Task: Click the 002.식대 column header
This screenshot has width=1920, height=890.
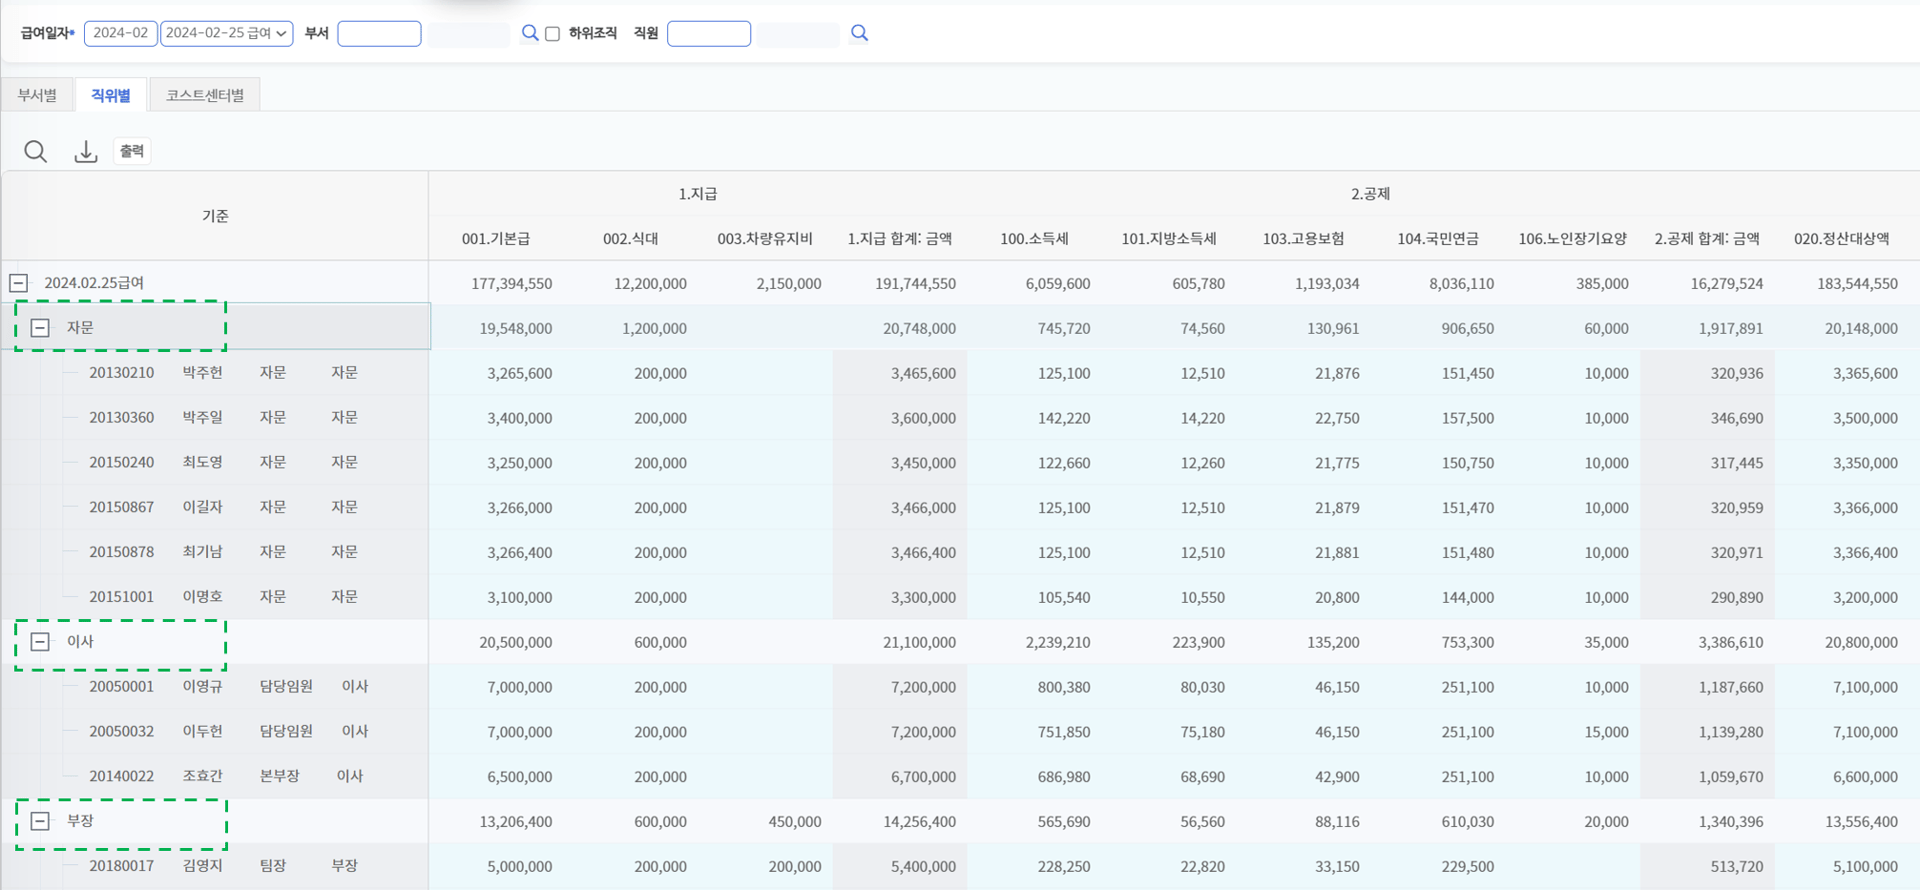Action: (631, 239)
